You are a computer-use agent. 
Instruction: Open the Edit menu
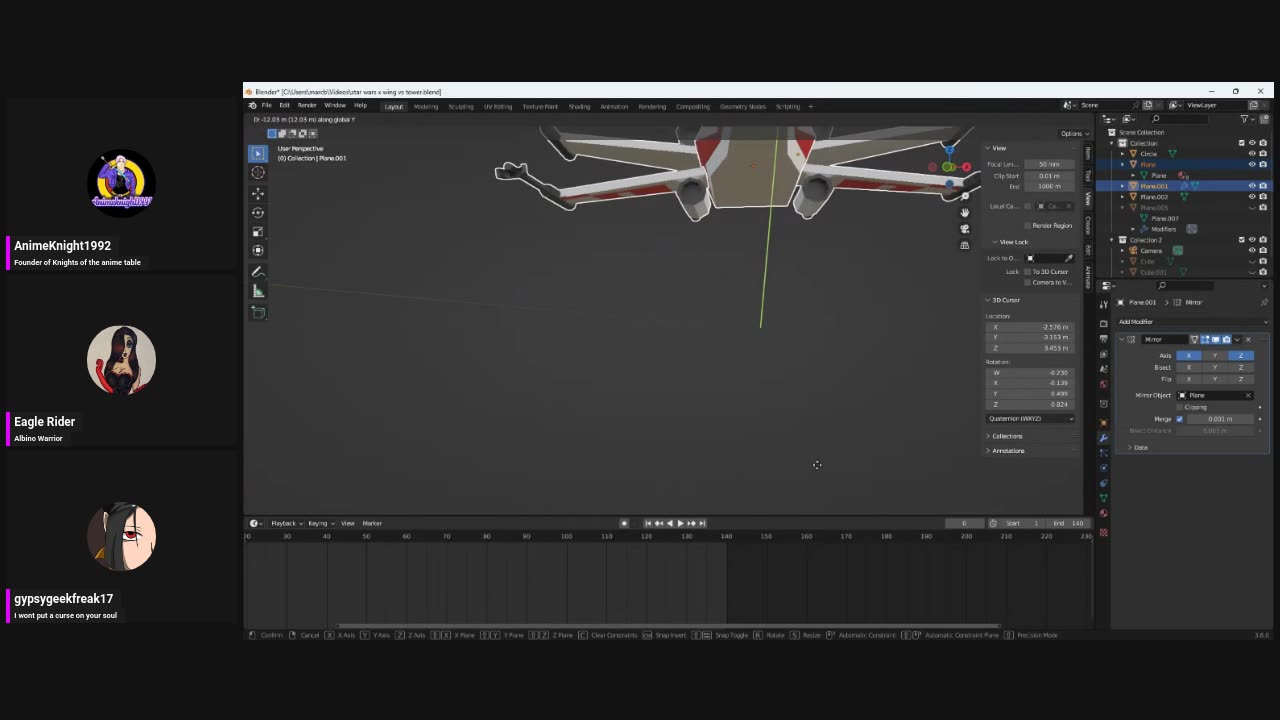(x=285, y=106)
